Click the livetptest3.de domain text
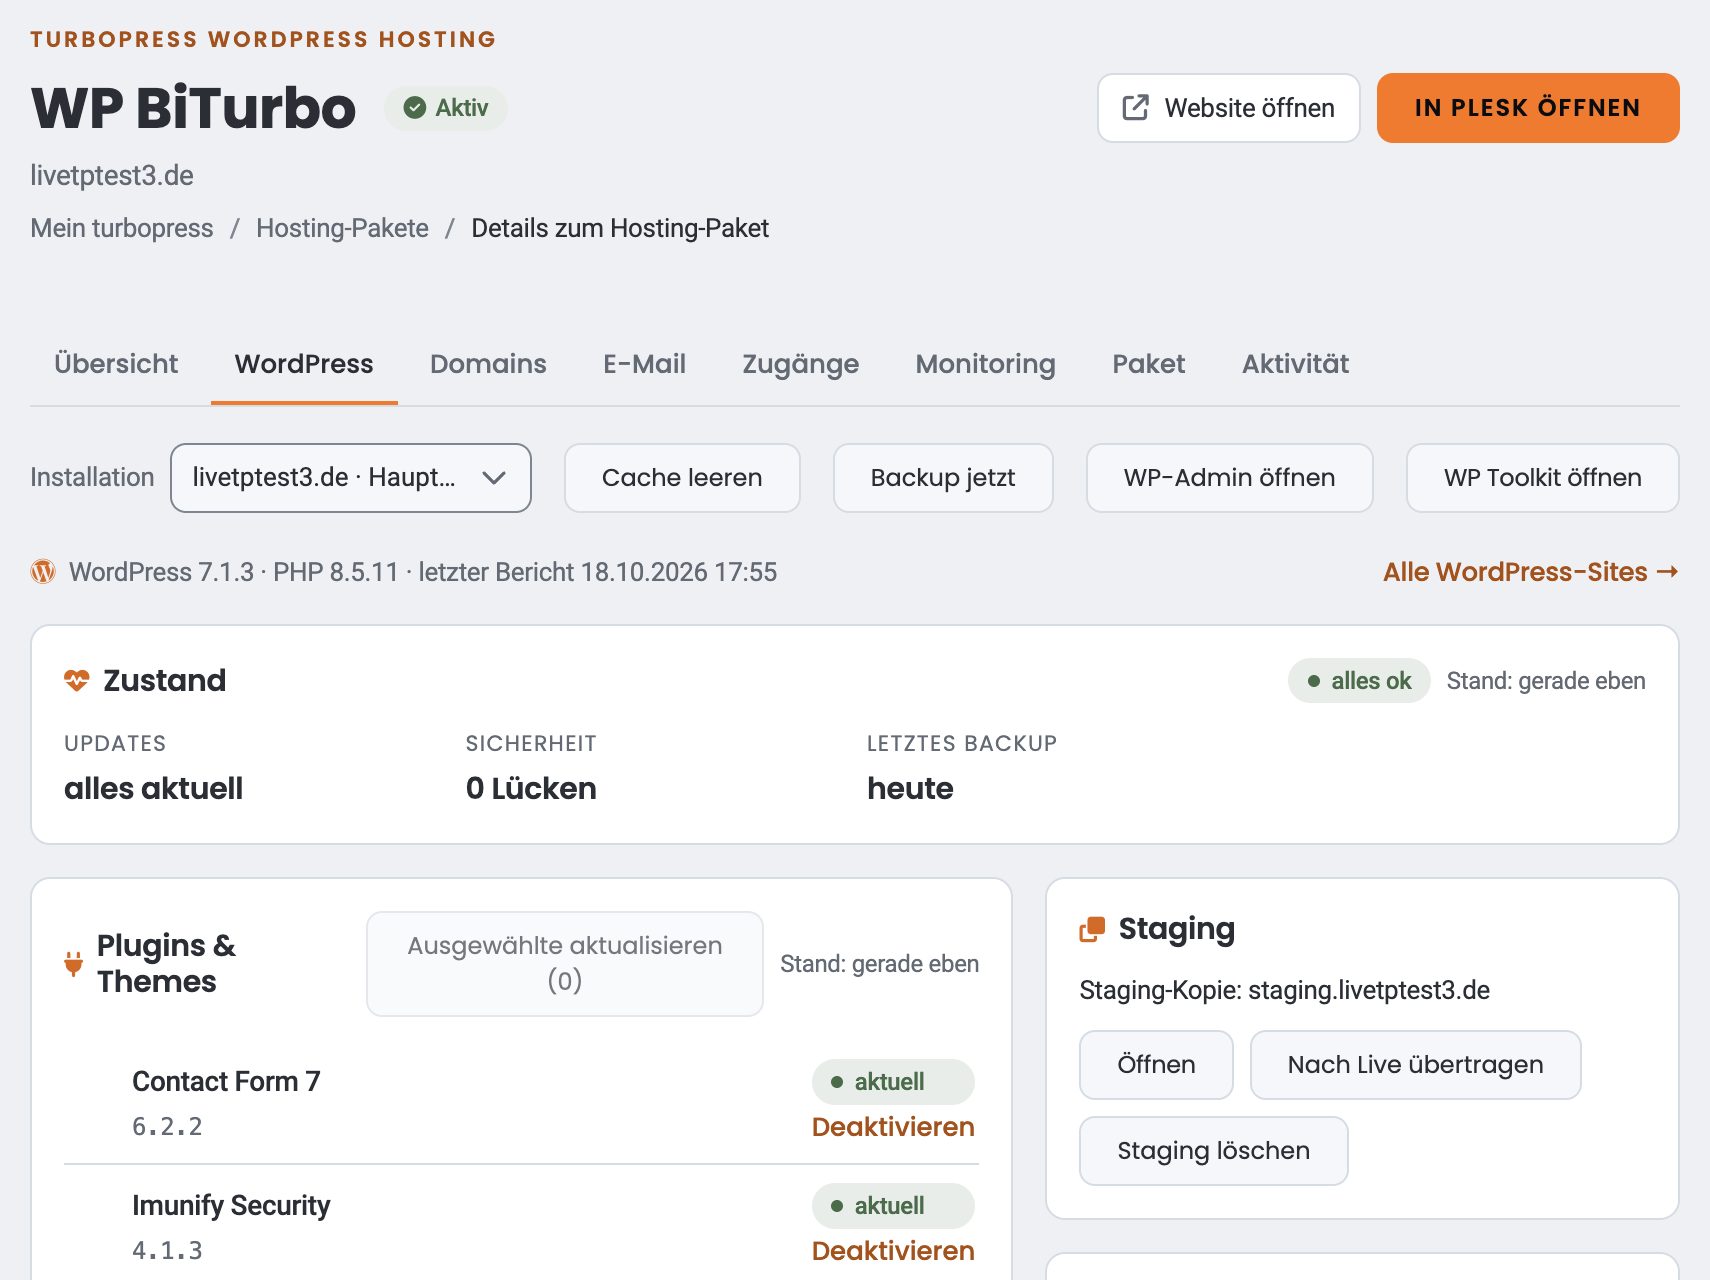The height and width of the screenshot is (1280, 1710). 112,176
